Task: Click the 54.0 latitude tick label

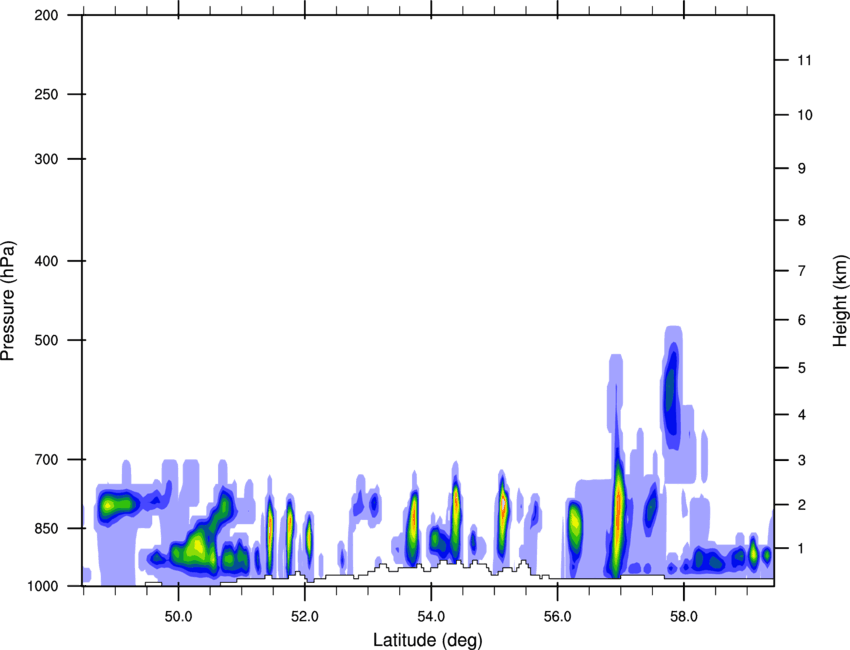Action: (x=431, y=616)
